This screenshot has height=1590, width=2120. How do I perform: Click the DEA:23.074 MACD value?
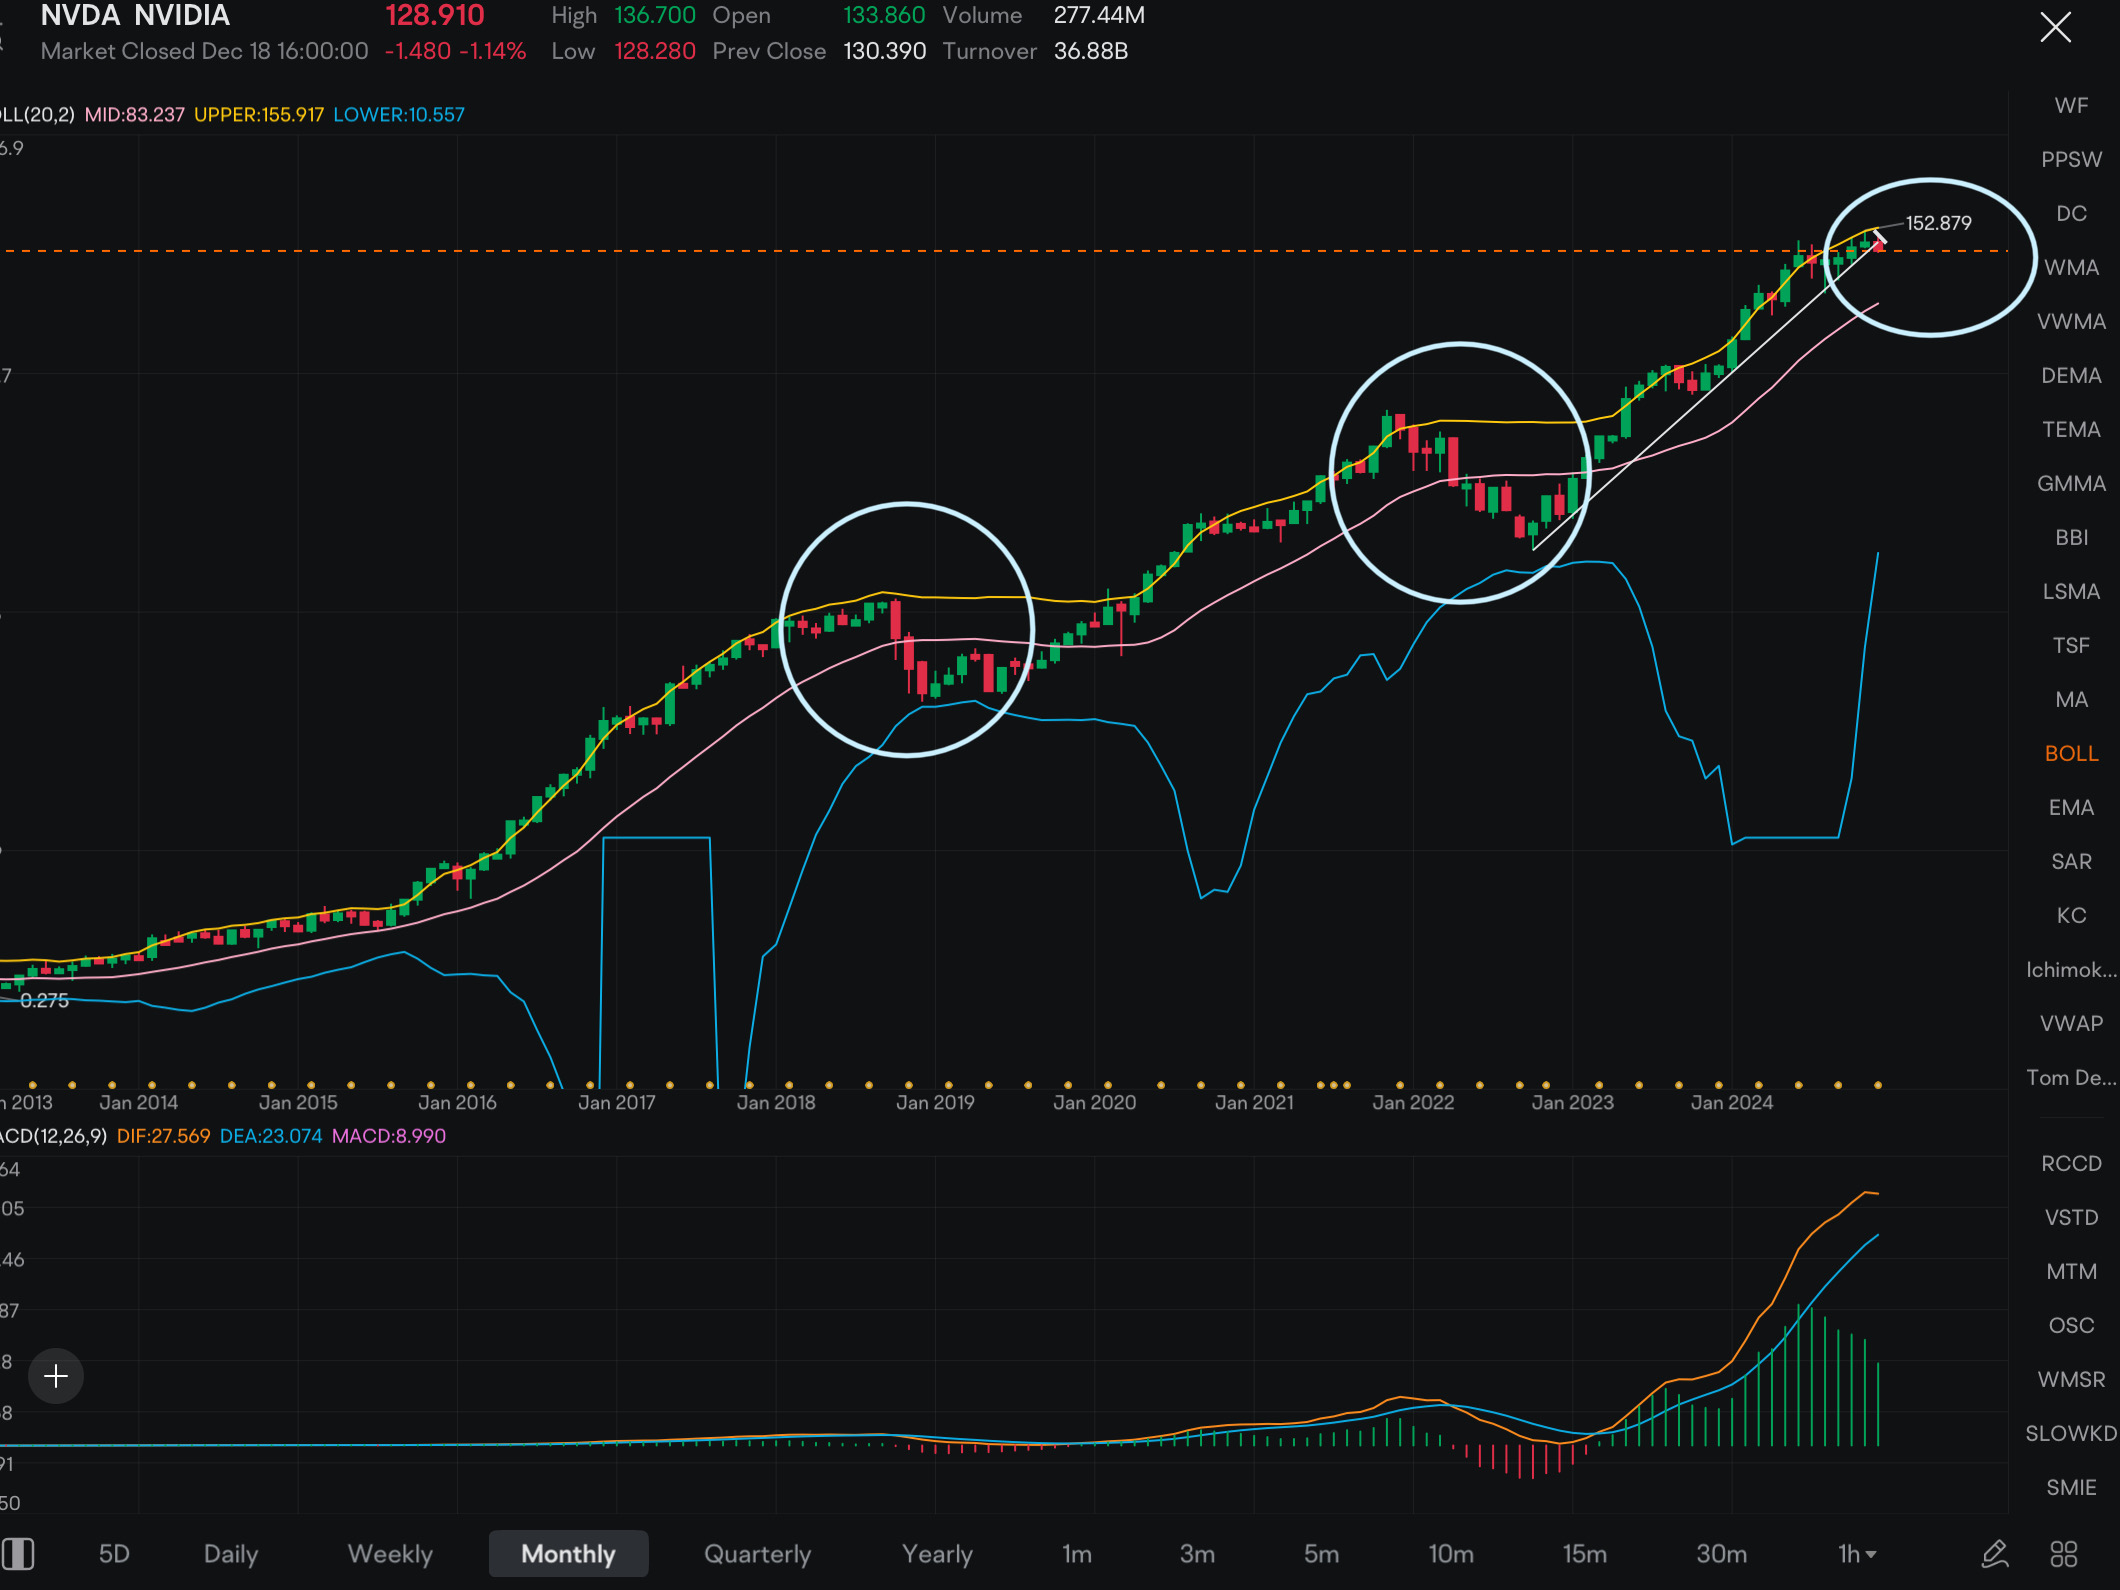point(270,1136)
